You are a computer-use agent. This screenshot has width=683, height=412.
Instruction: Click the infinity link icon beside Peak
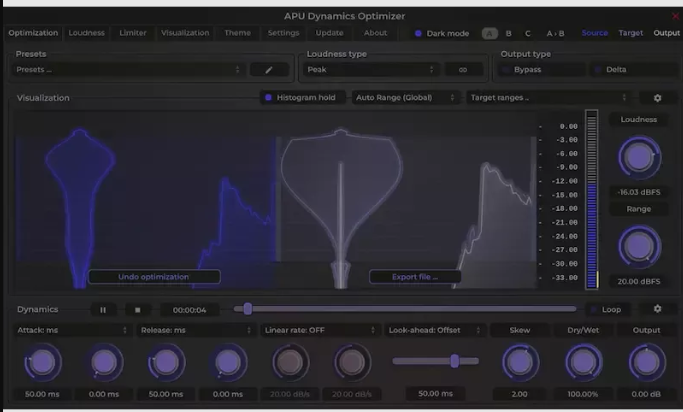point(463,70)
